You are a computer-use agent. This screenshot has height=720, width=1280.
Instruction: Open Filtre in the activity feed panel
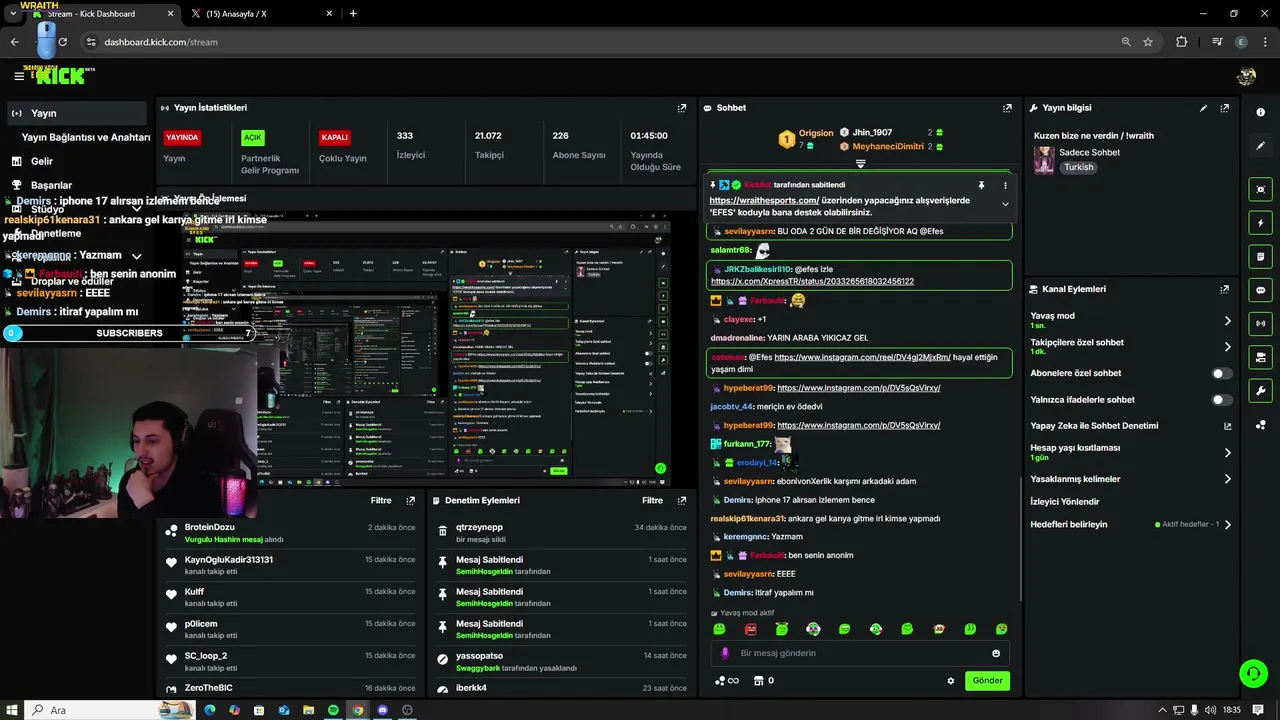pos(381,500)
